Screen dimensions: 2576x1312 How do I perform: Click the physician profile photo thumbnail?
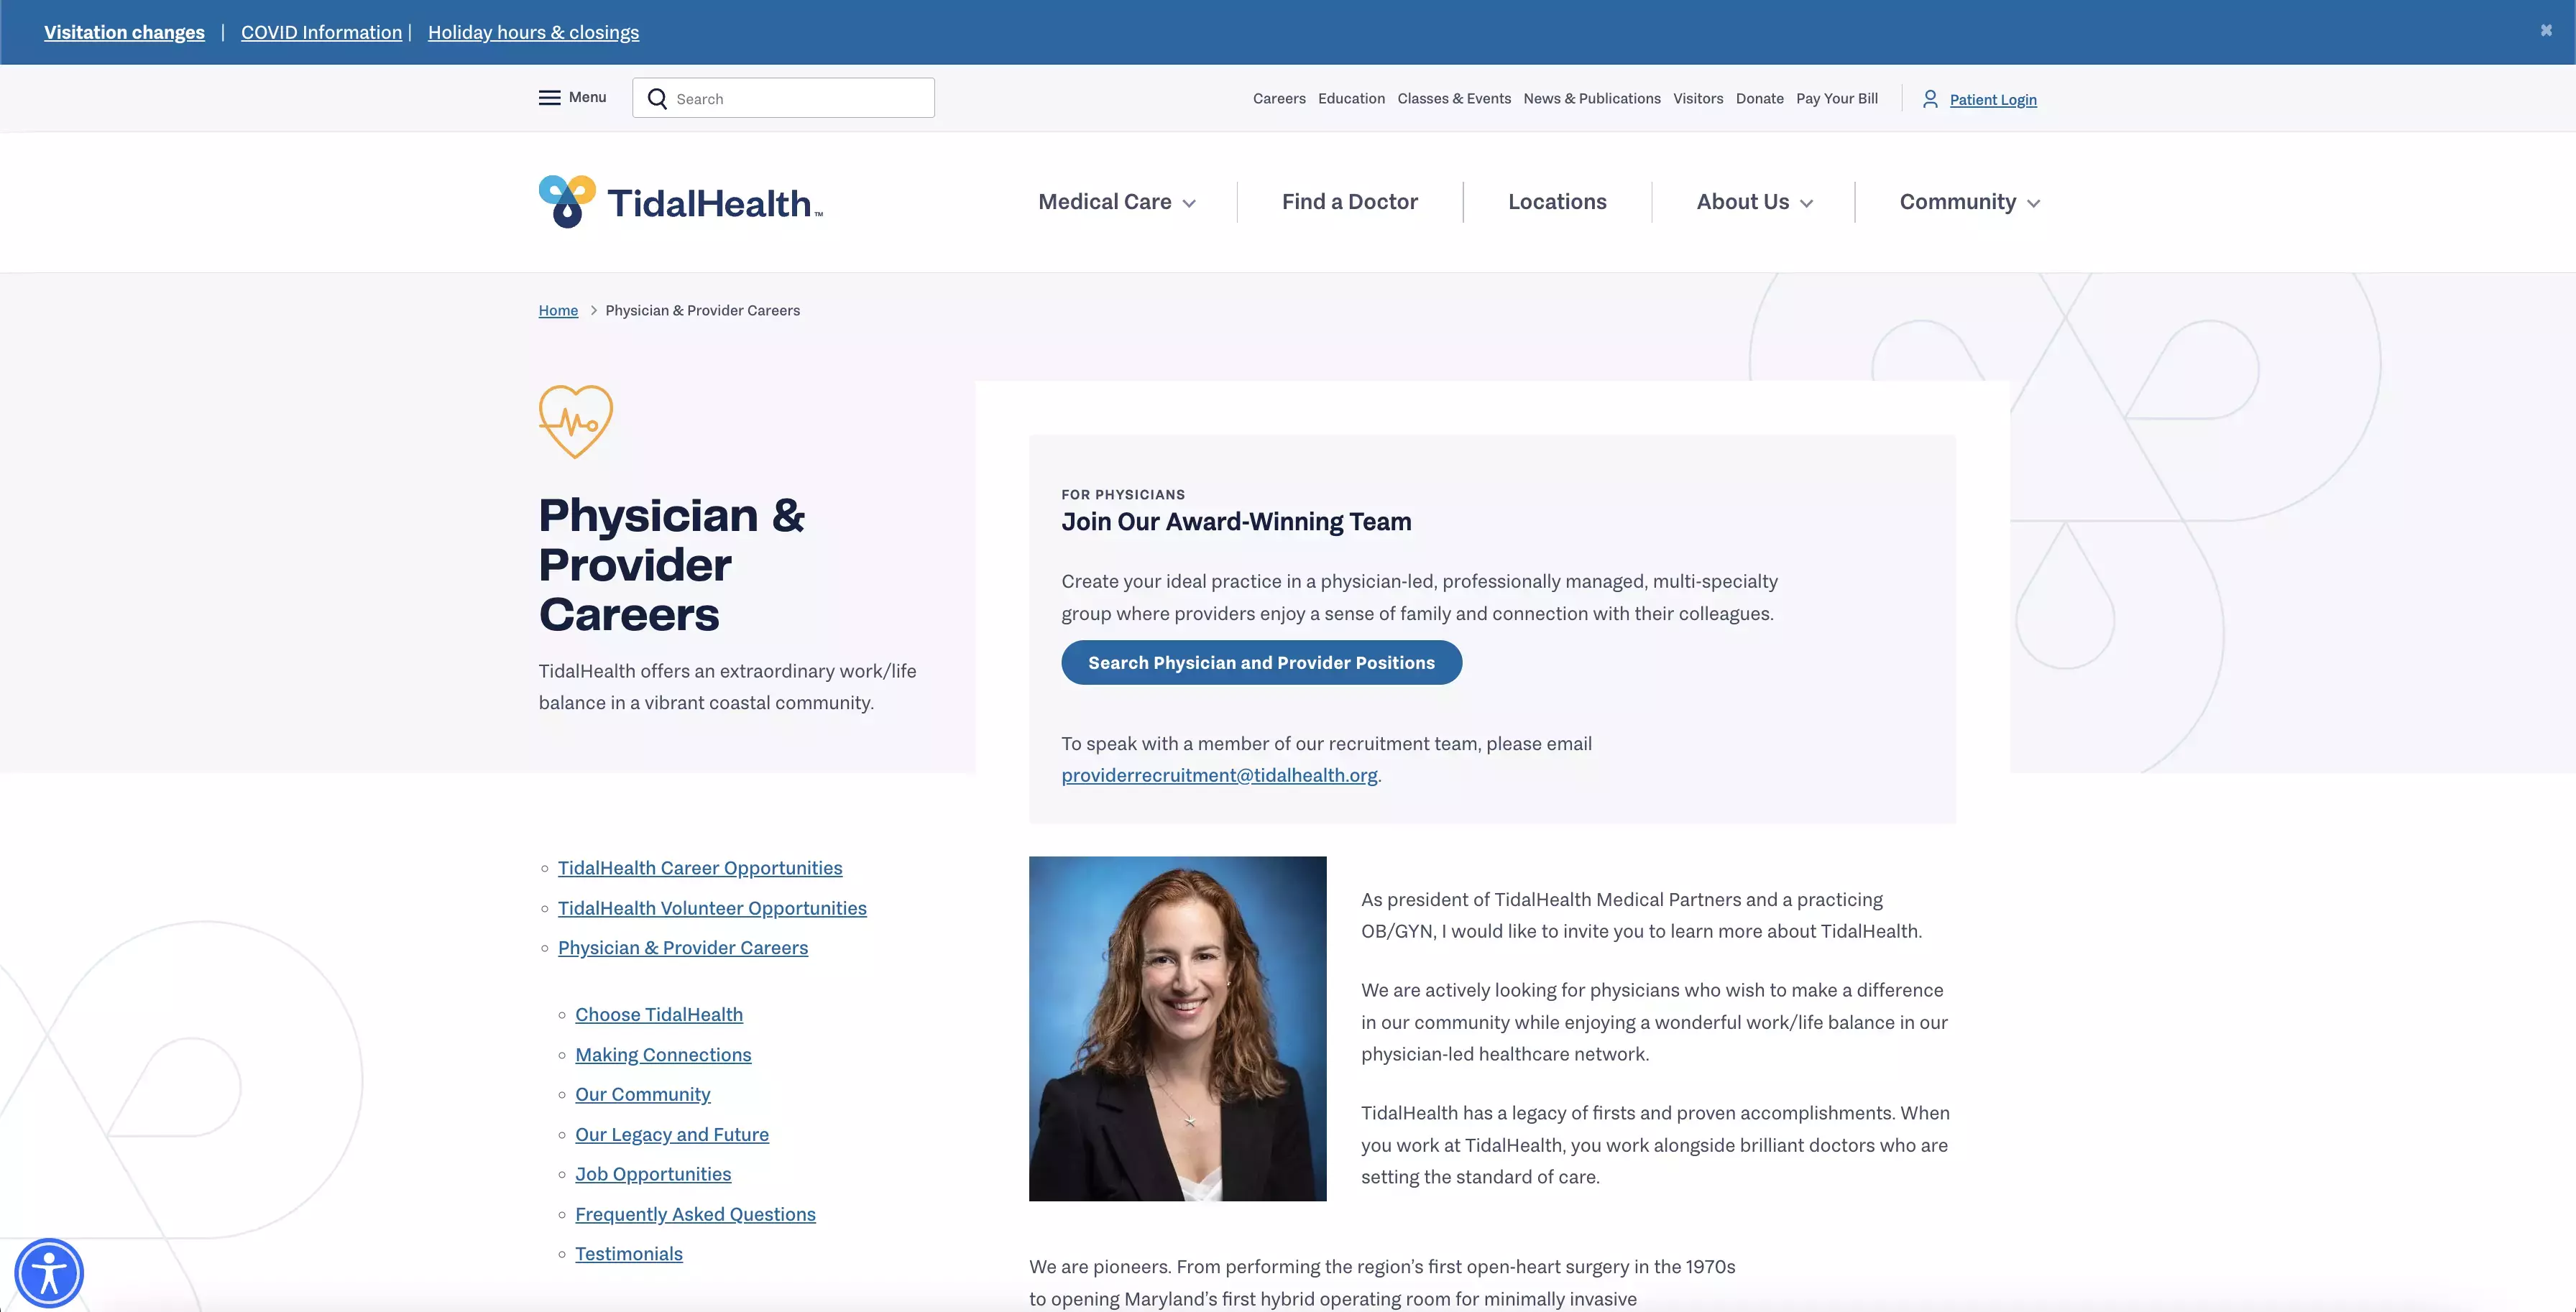tap(1177, 1027)
